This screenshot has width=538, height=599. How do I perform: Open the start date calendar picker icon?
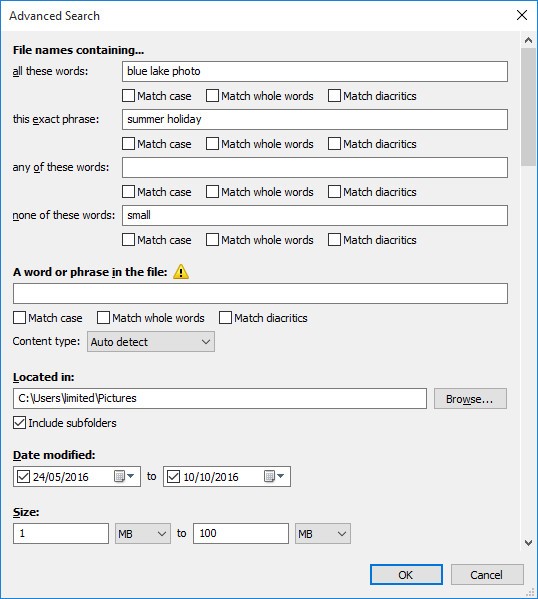124,476
